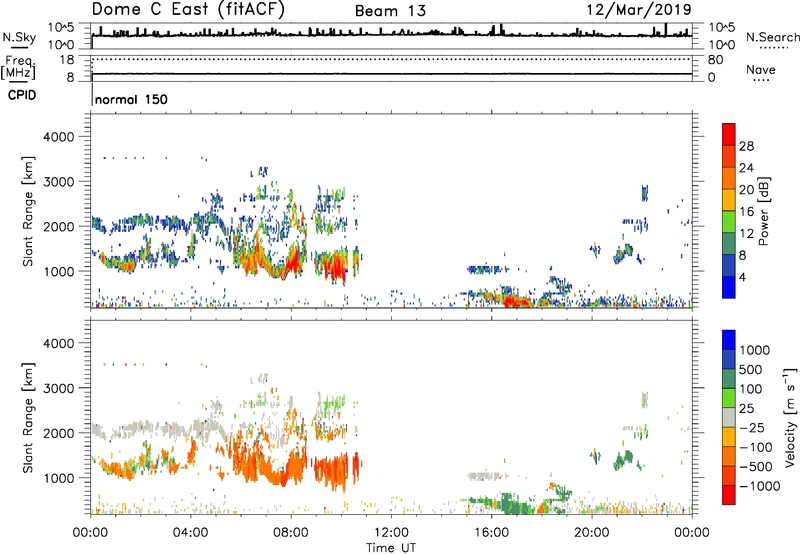The height and width of the screenshot is (554, 800).
Task: Click the Slant Range label of velocity panel
Action: [28, 417]
